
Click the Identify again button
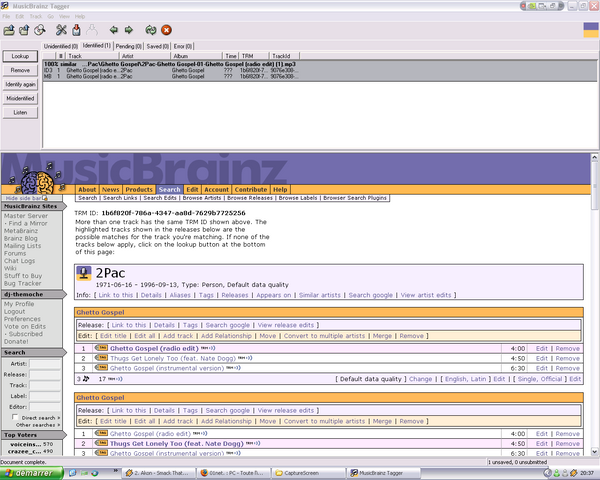20,84
